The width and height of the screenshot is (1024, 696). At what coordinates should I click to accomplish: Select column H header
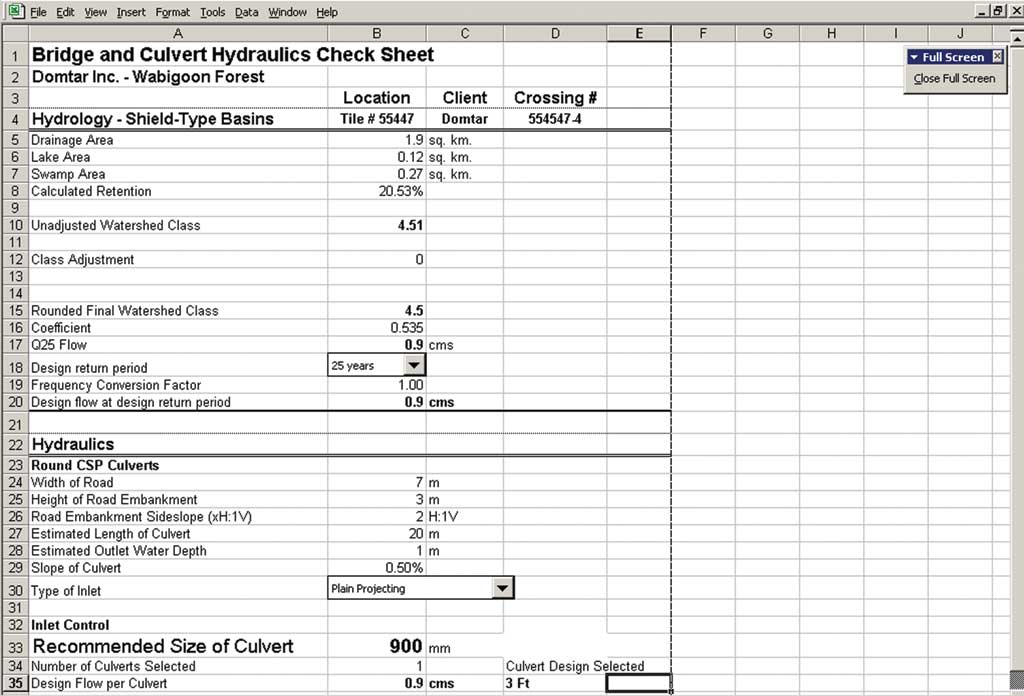(831, 33)
